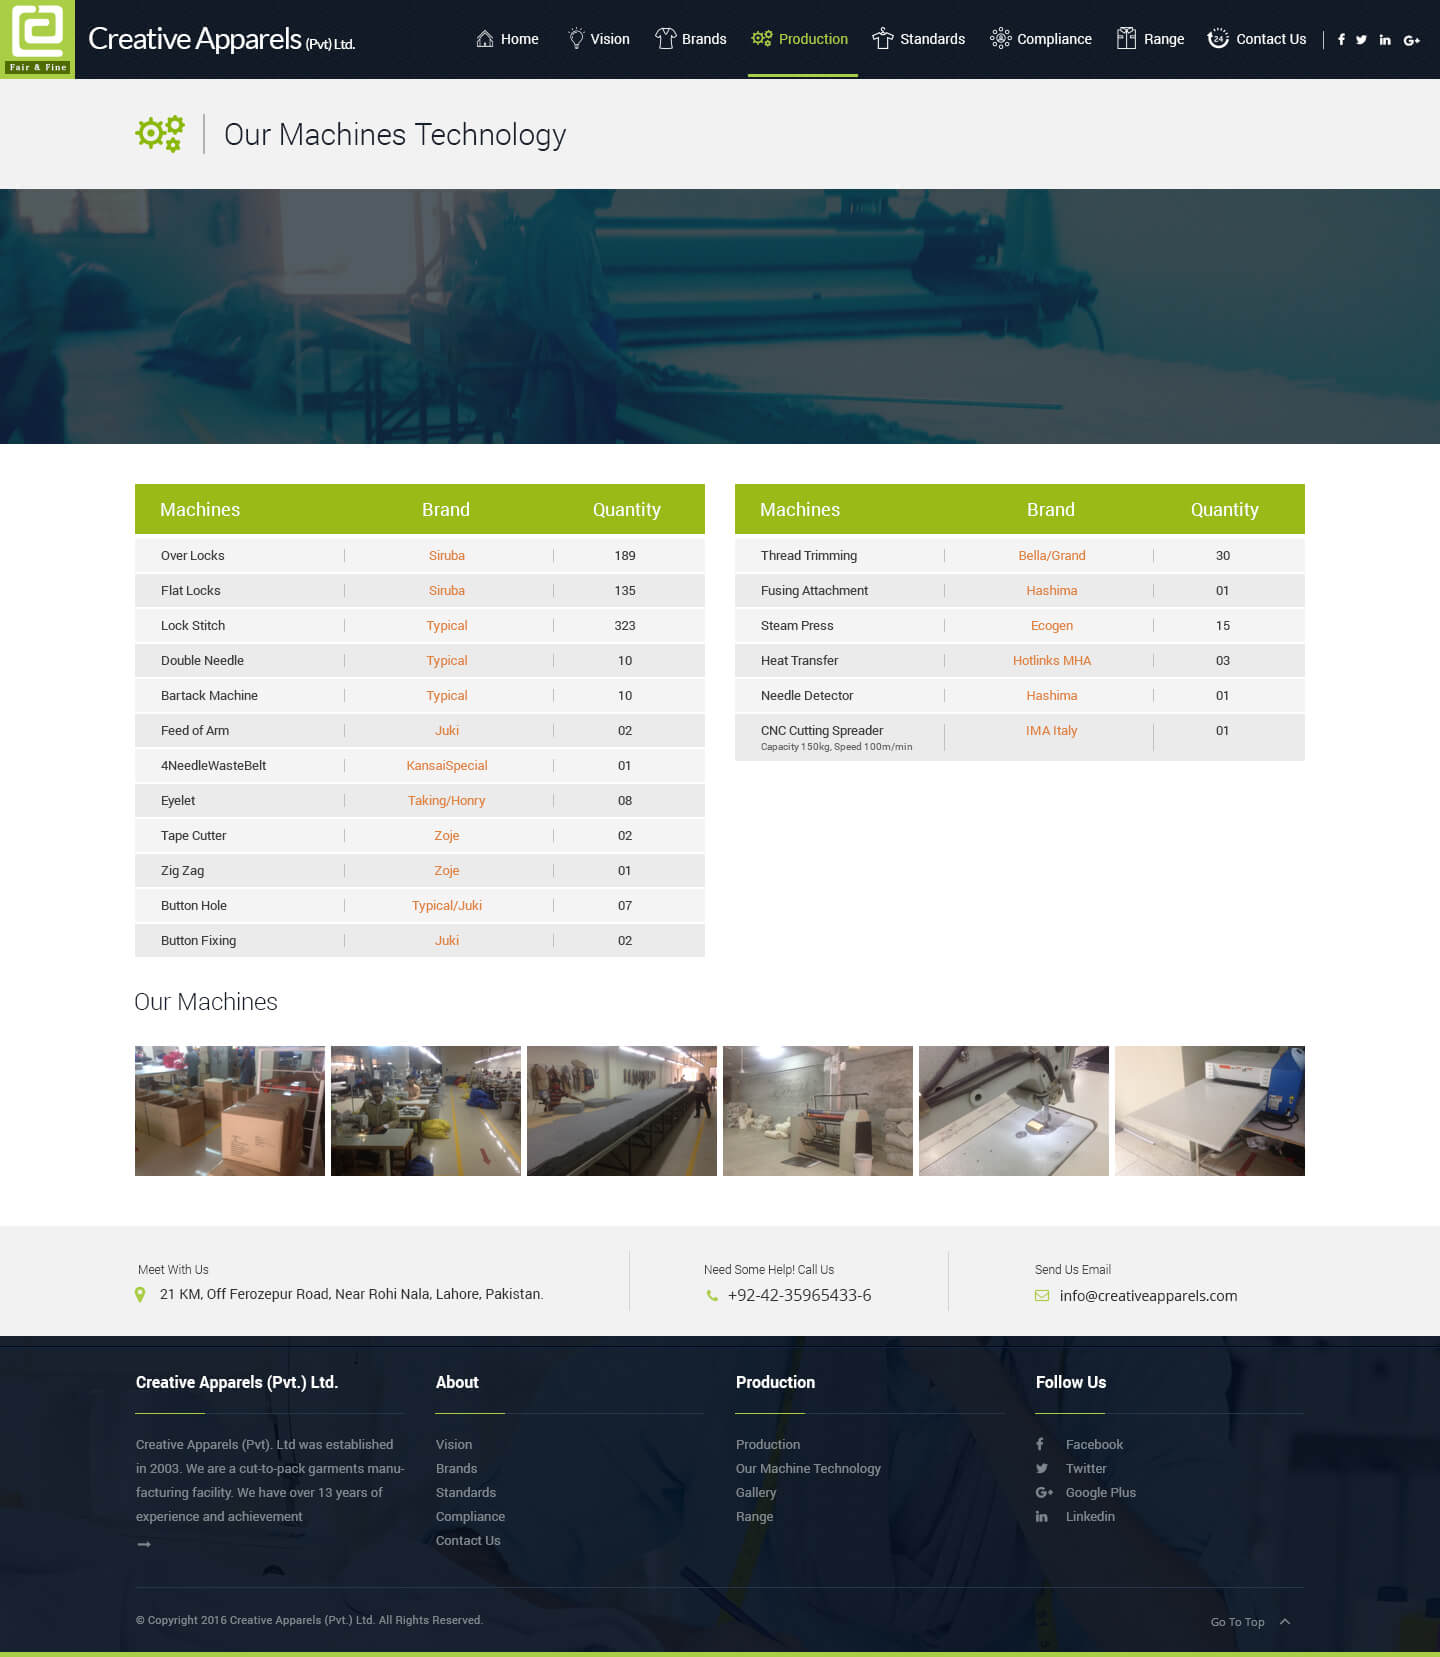This screenshot has width=1440, height=1657.
Task: Open the sewing needle close-up thumbnail
Action: tap(1014, 1111)
